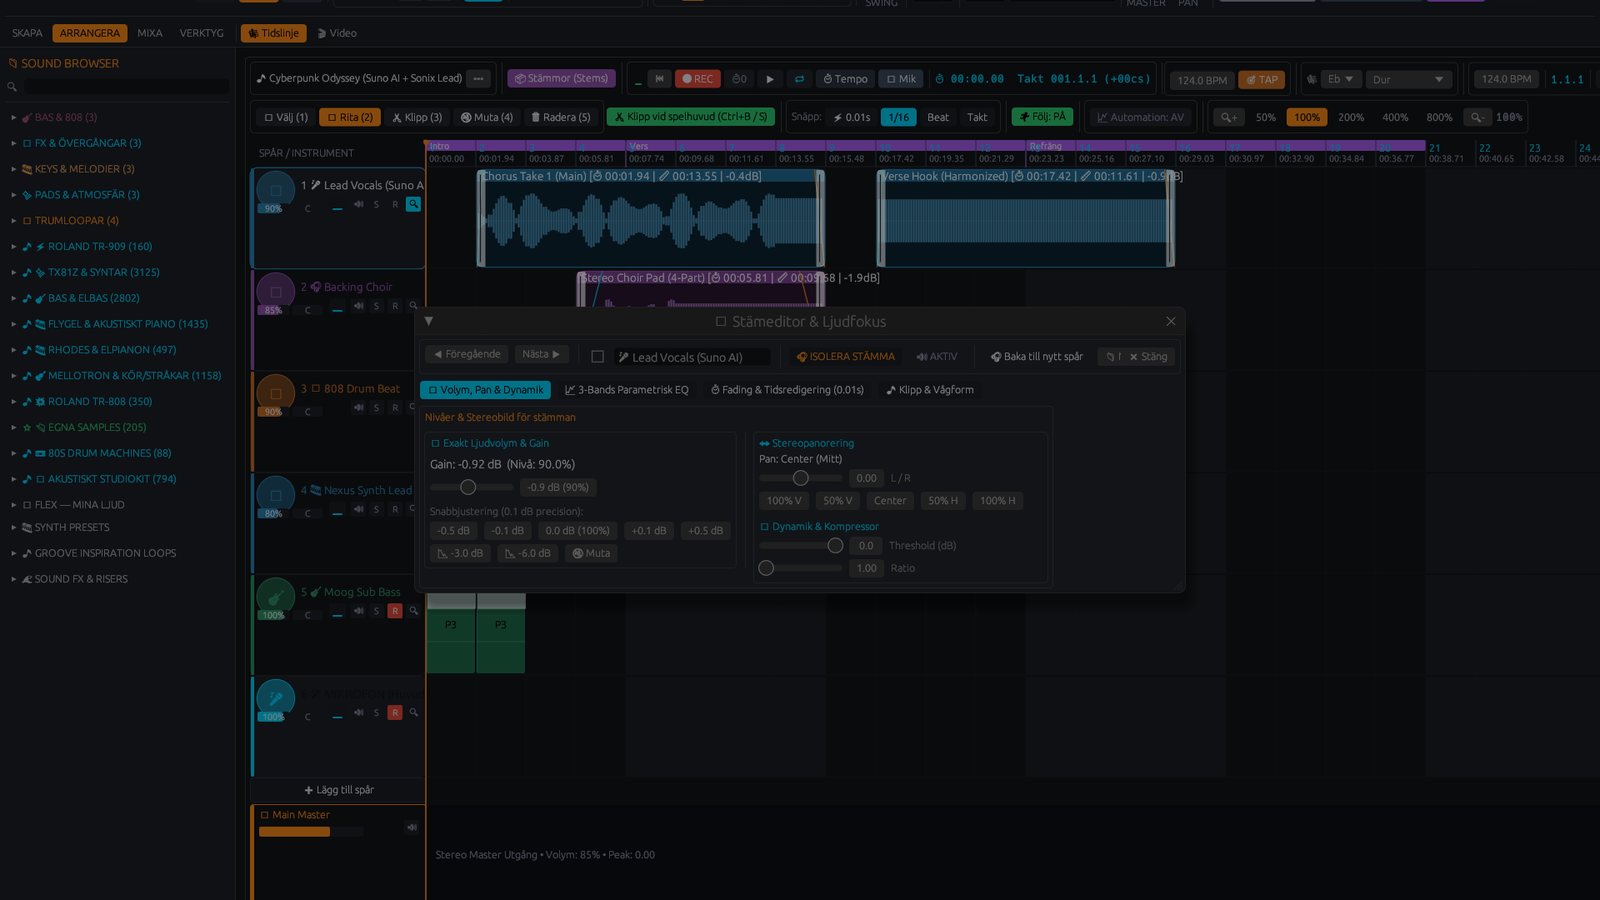This screenshot has width=1600, height=900.
Task: Open project options ellipsis button
Action: tap(479, 79)
